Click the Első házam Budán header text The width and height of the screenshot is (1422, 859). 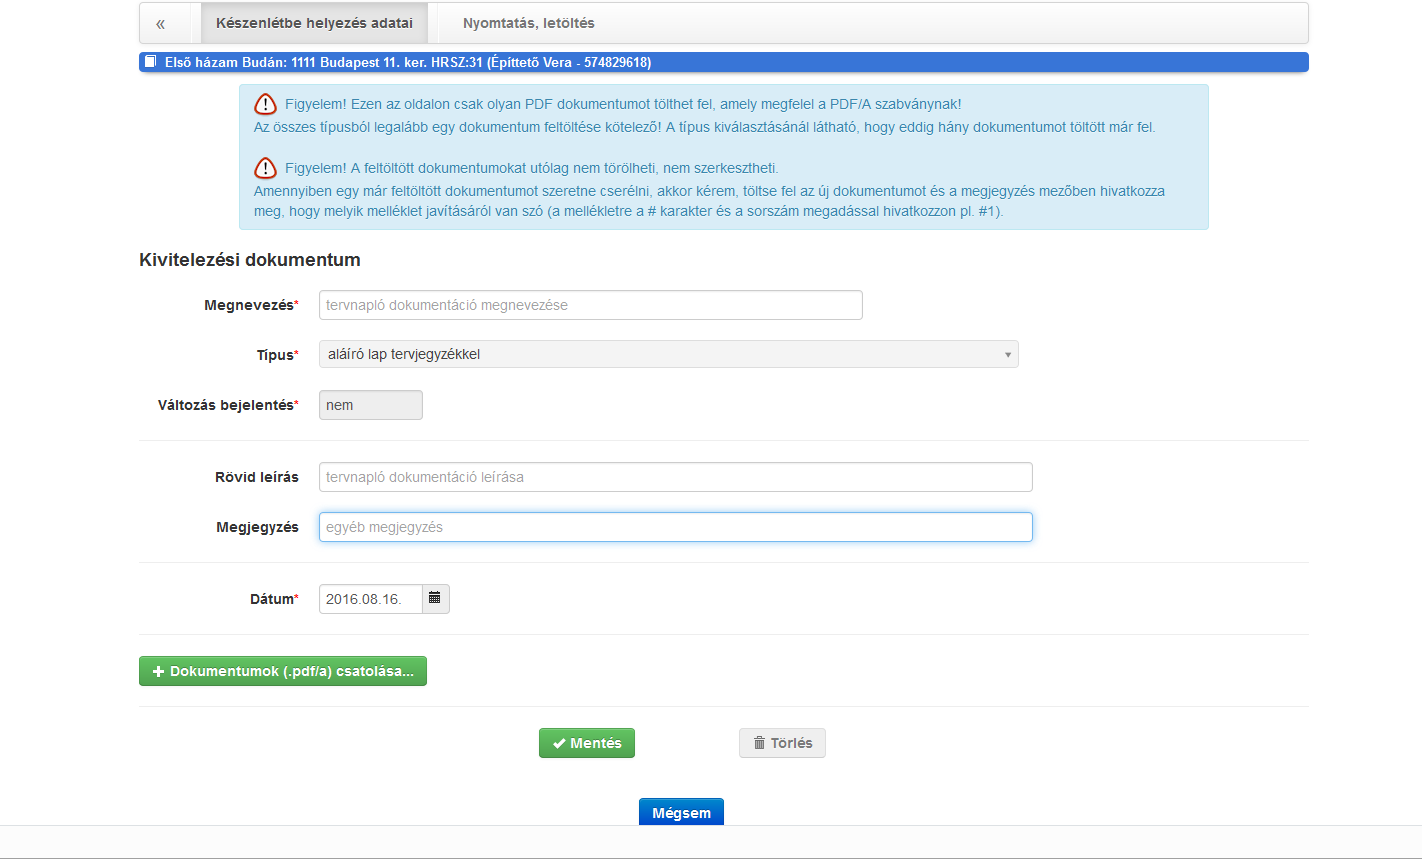(408, 62)
